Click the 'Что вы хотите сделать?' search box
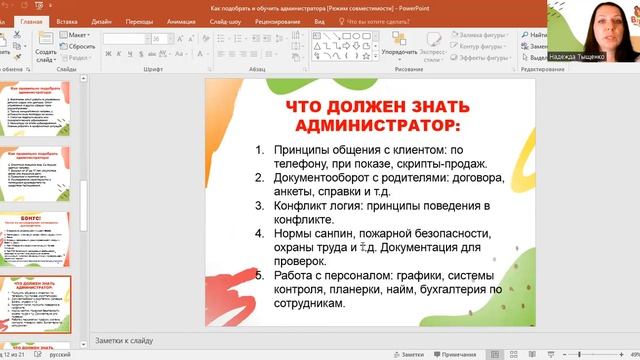Viewport: 640px width, 360px height. tap(374, 22)
